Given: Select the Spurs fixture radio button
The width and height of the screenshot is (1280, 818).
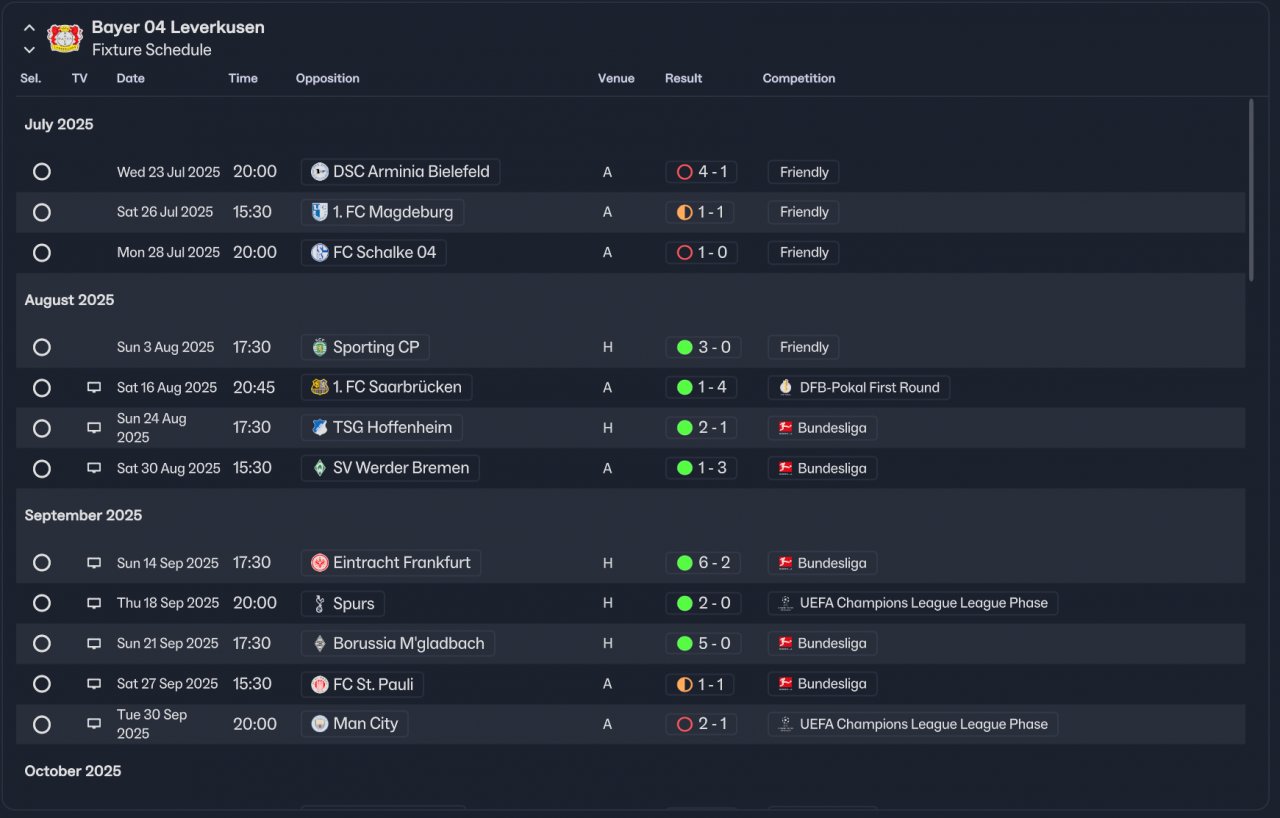Looking at the screenshot, I should pos(42,603).
